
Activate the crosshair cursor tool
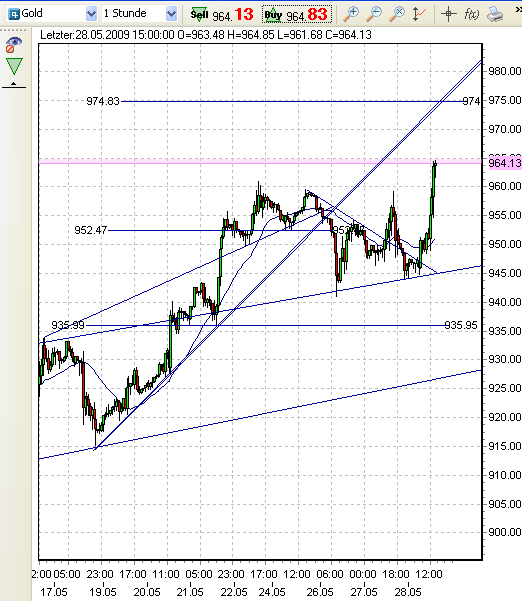point(448,14)
